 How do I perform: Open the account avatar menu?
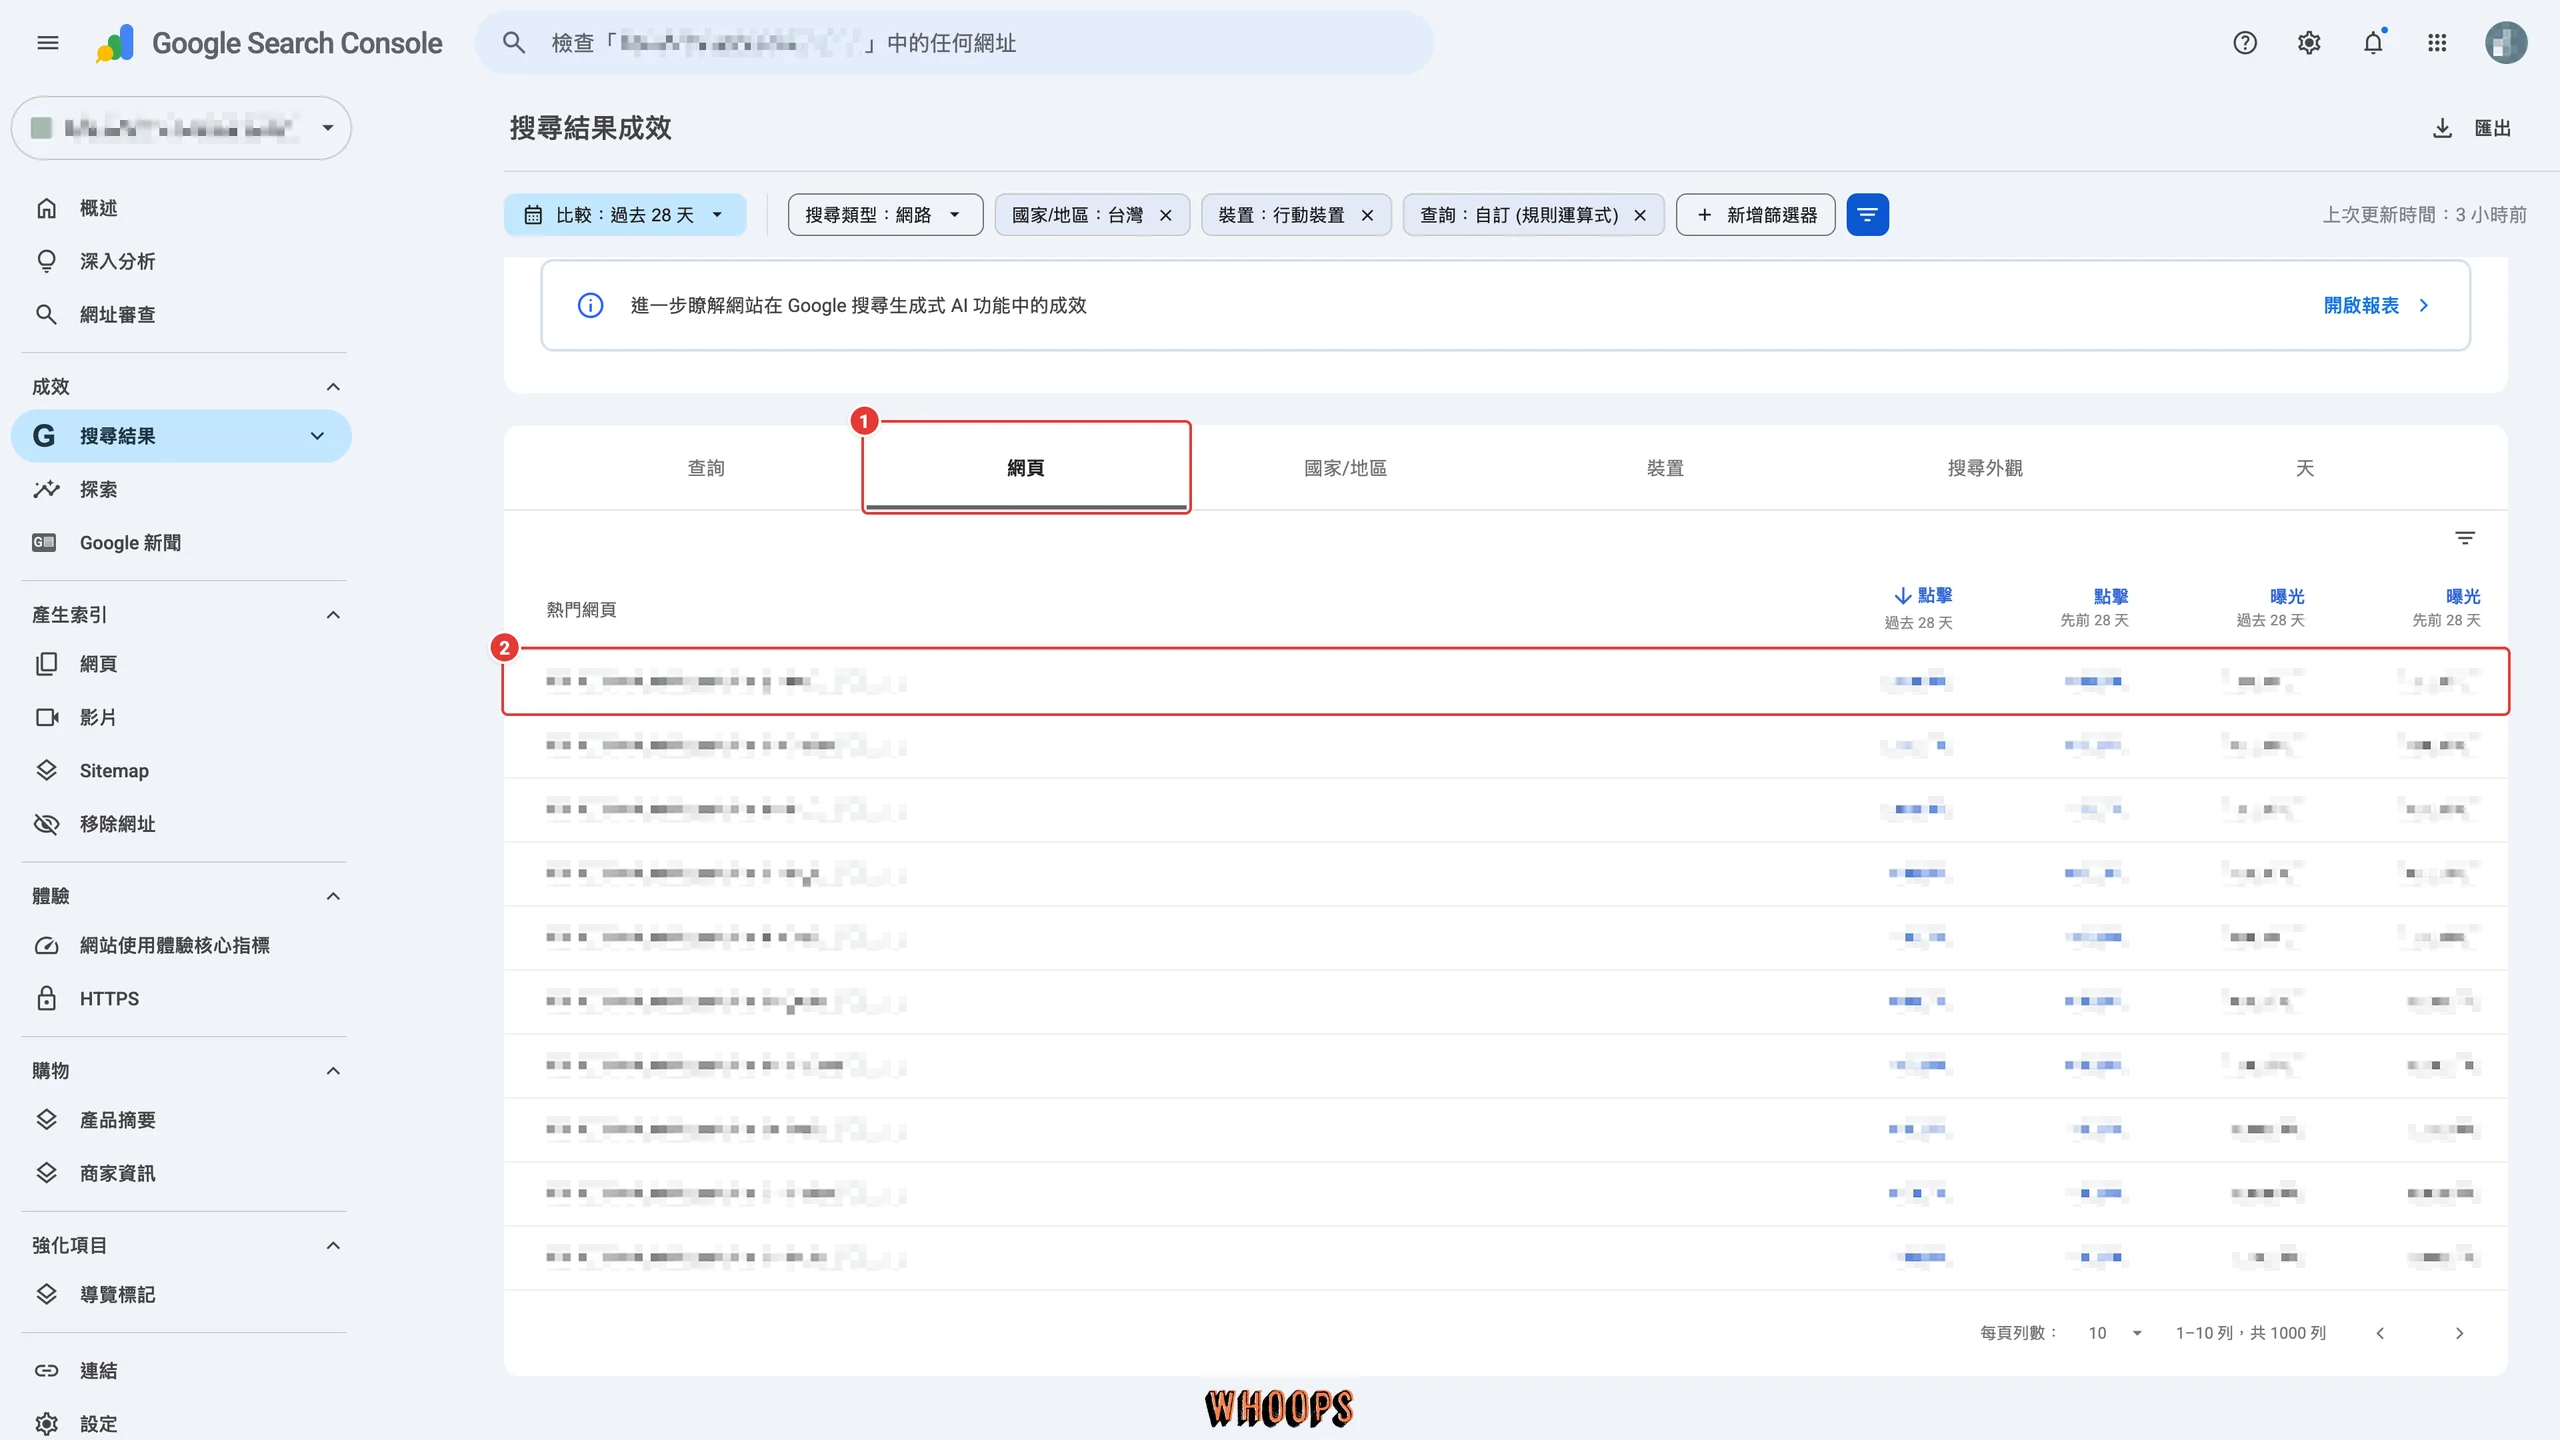(x=2506, y=42)
